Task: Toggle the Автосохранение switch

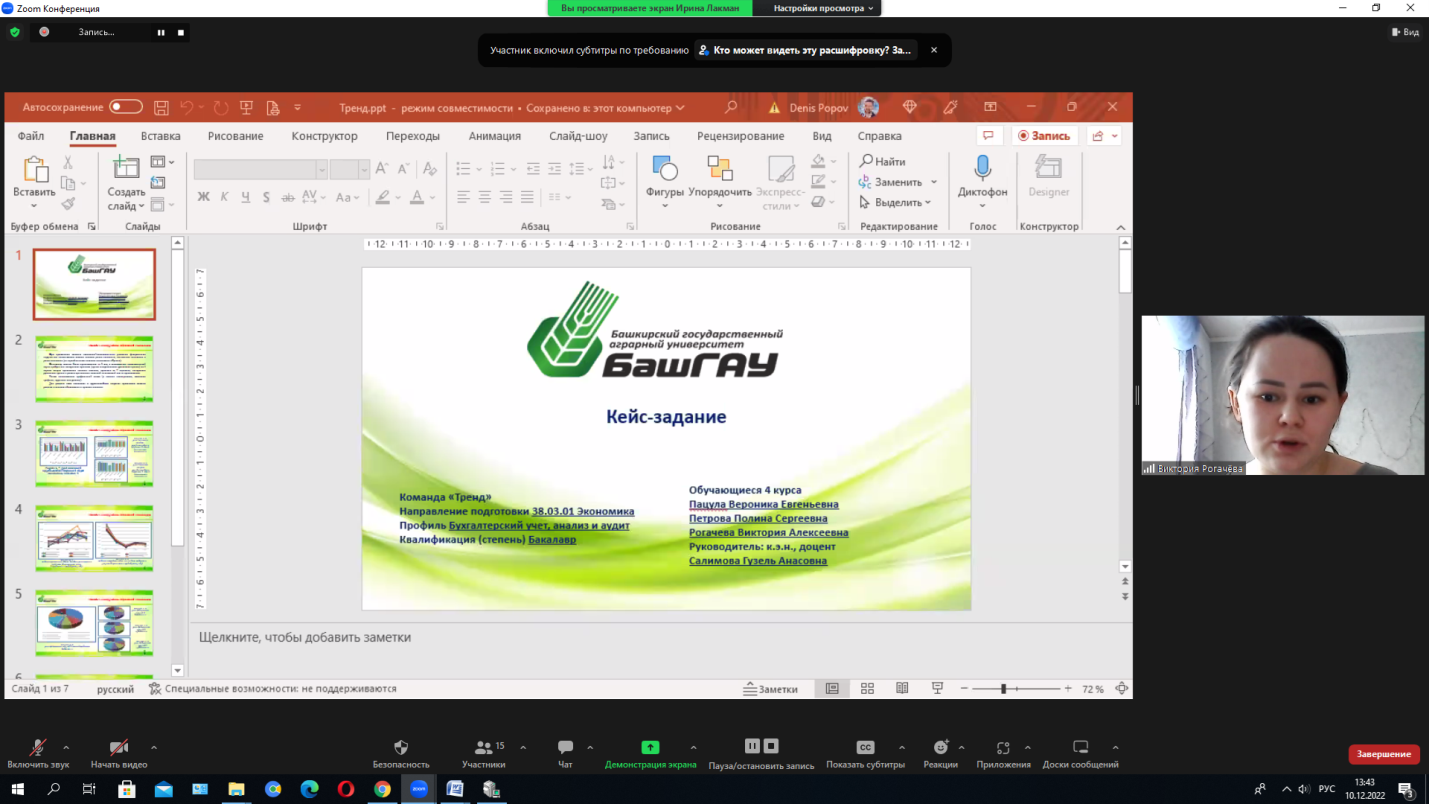Action: (x=126, y=107)
